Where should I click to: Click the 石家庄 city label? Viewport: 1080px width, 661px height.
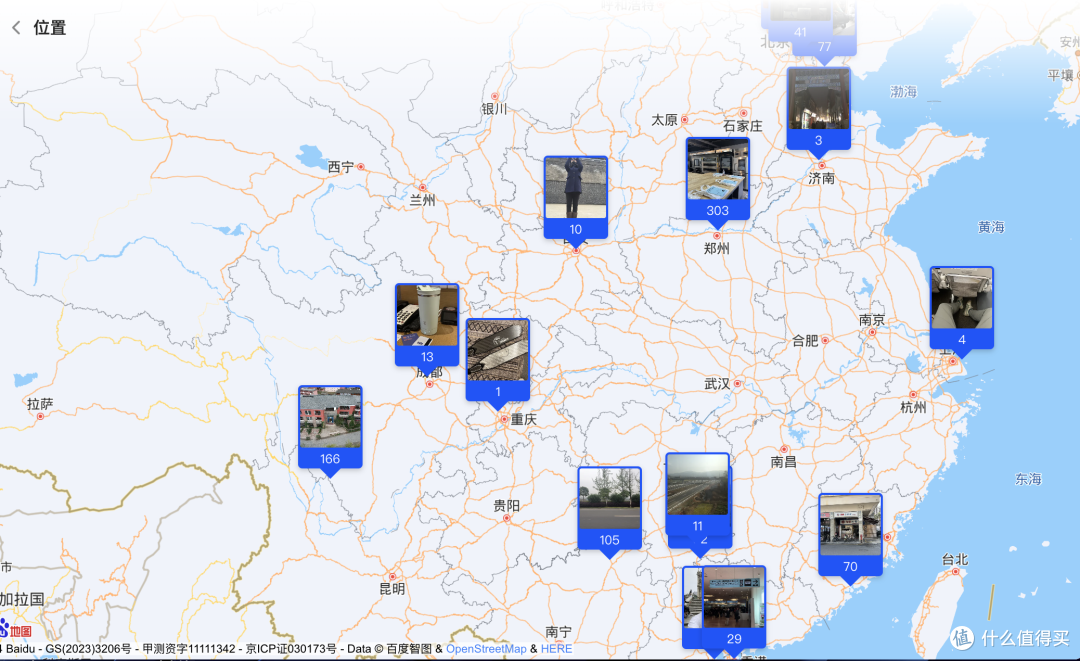pyautogui.click(x=742, y=126)
